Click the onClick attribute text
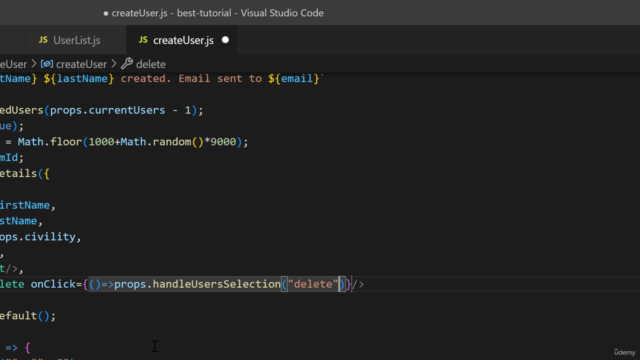 coord(53,284)
